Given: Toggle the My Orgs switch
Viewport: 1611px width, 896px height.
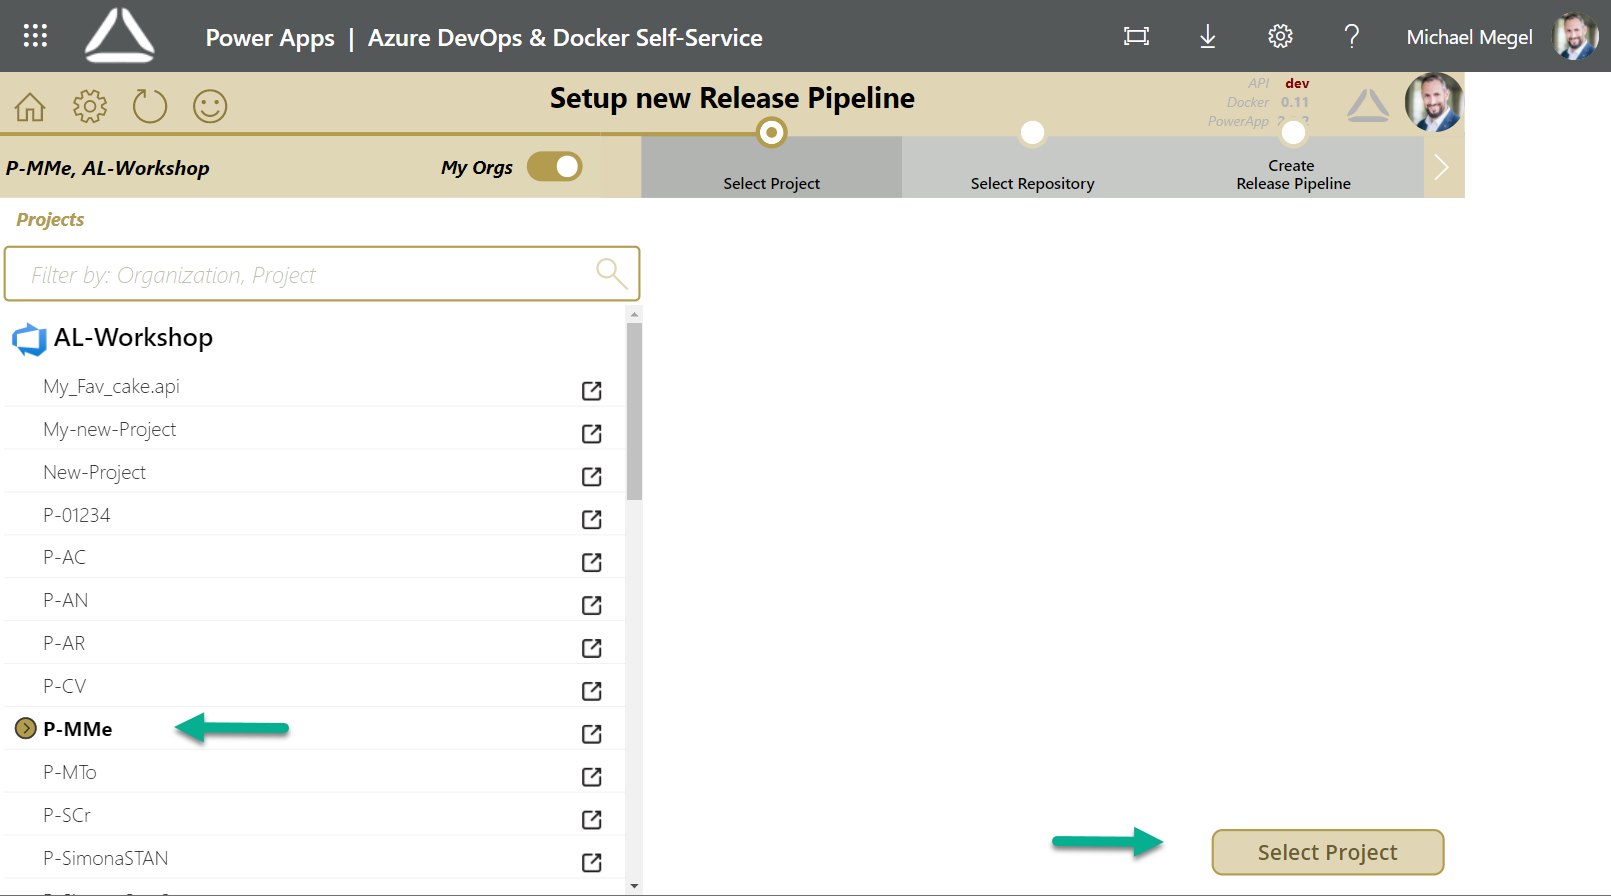Looking at the screenshot, I should click(555, 166).
